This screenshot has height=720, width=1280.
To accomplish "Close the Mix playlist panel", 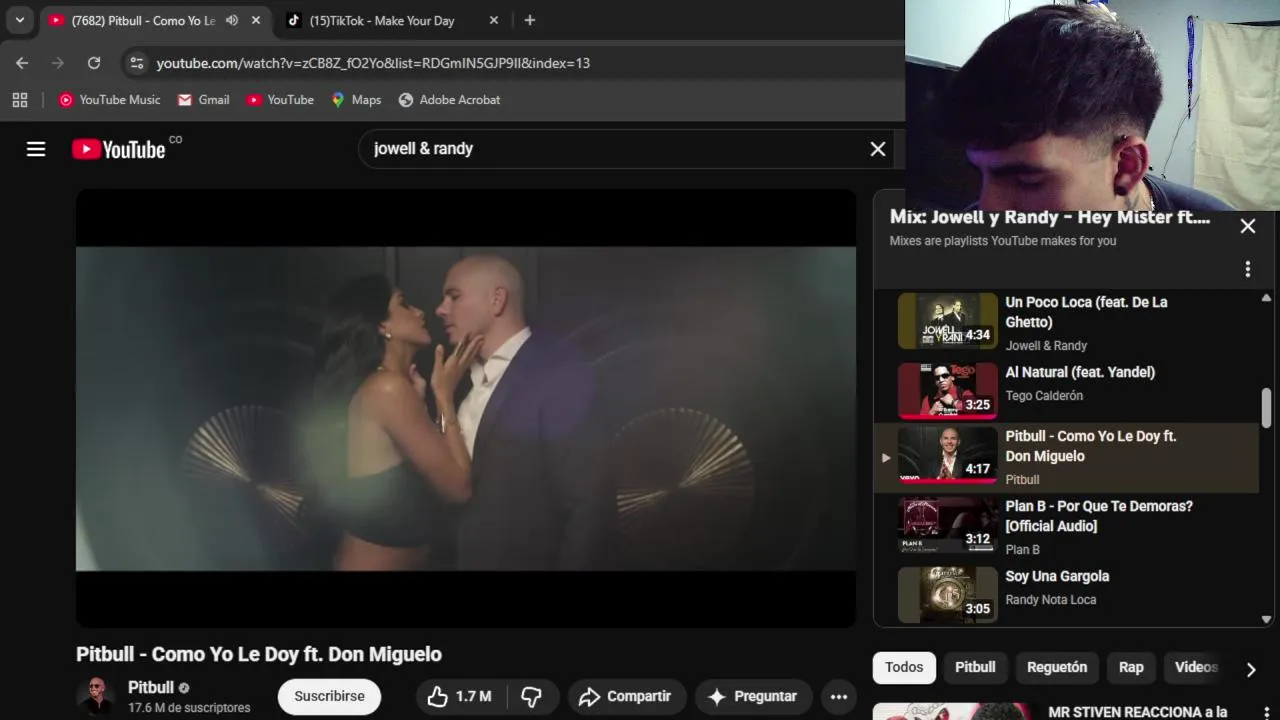I will pos(1248,226).
